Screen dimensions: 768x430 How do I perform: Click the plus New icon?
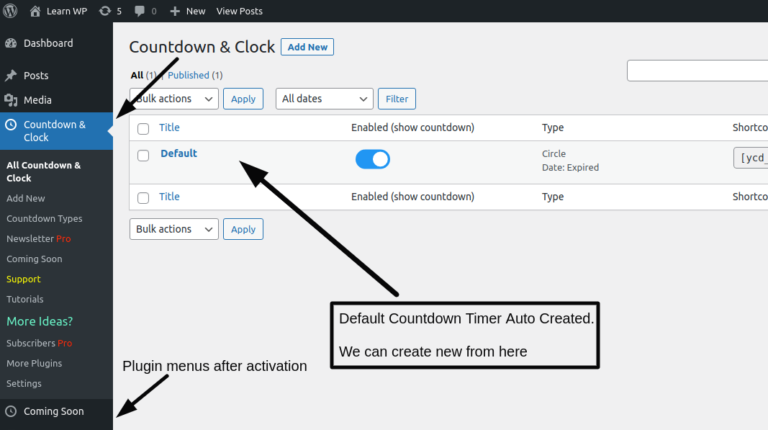pos(175,11)
